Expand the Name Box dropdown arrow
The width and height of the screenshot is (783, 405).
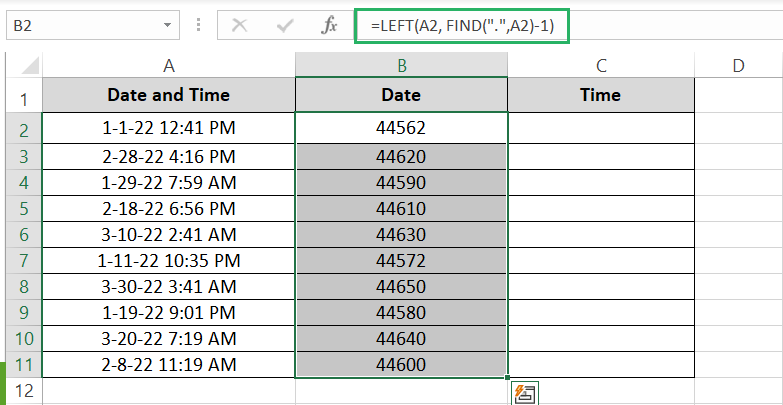pos(176,27)
